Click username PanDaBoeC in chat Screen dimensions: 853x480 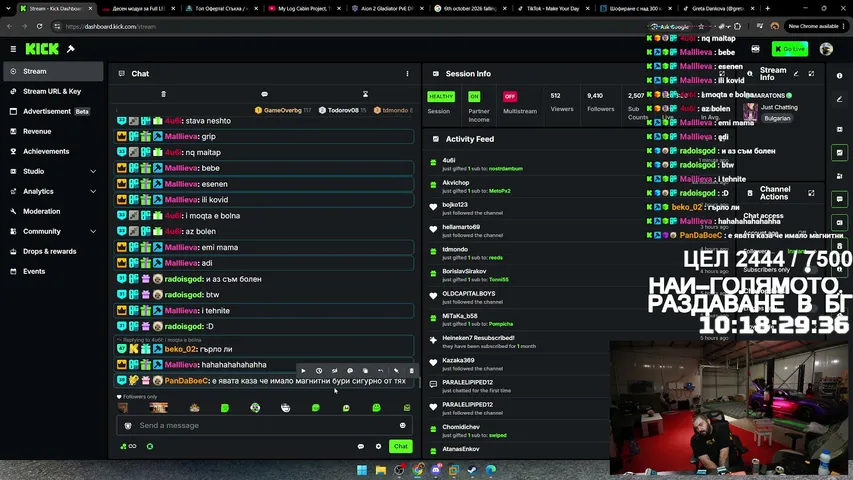186,381
